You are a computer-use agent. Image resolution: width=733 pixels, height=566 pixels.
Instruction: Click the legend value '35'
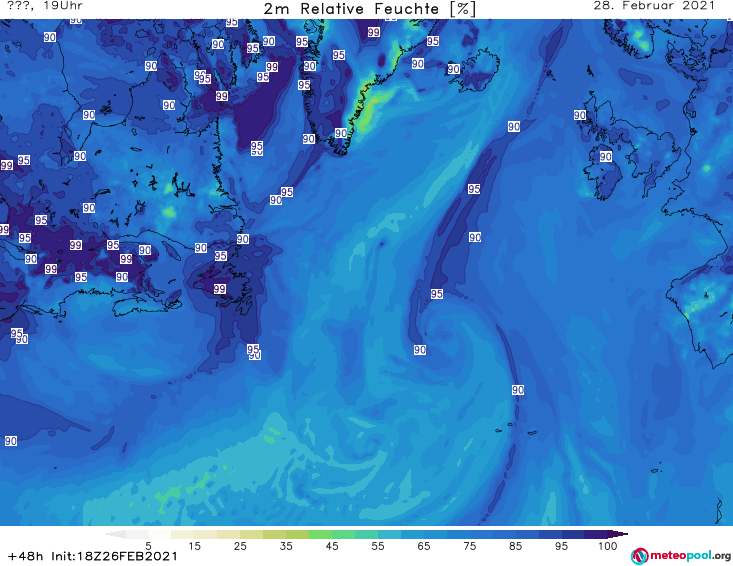(286, 546)
